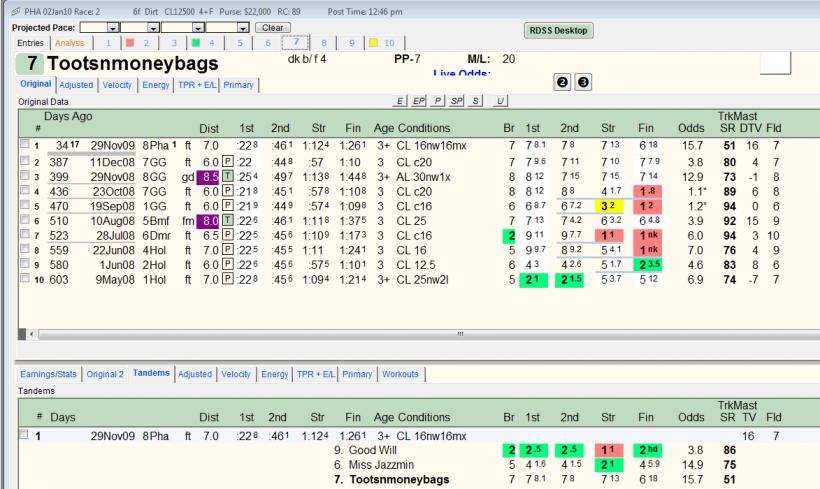
Task: Click the yellow Str cell in 19Sep08 row
Action: pos(608,206)
